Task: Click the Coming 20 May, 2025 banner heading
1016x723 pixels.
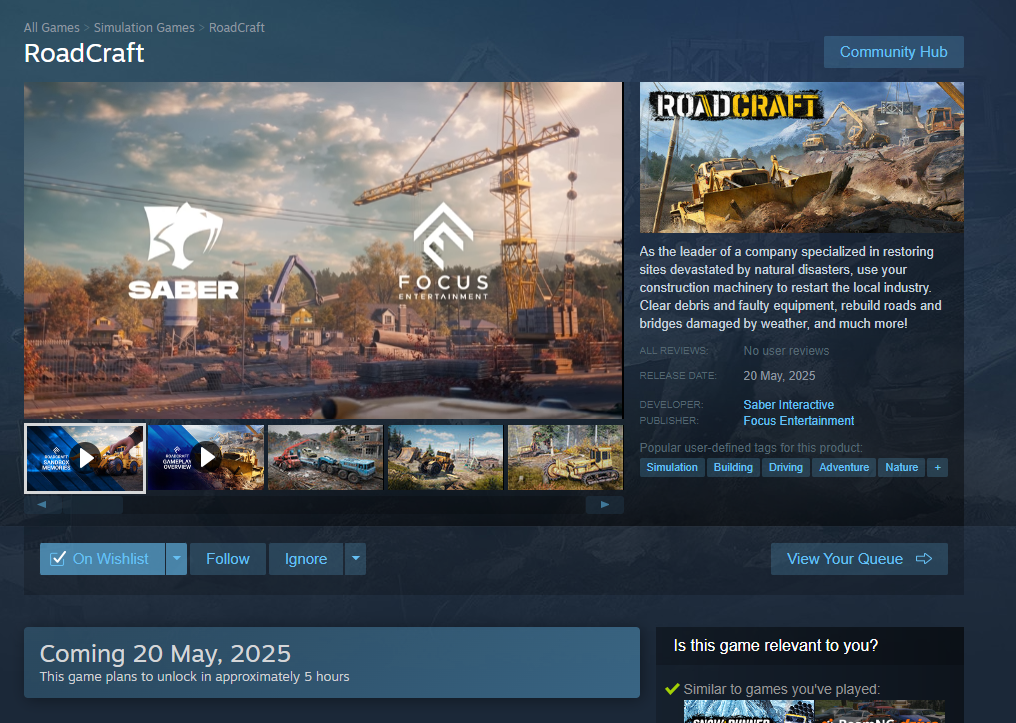Action: coord(165,654)
